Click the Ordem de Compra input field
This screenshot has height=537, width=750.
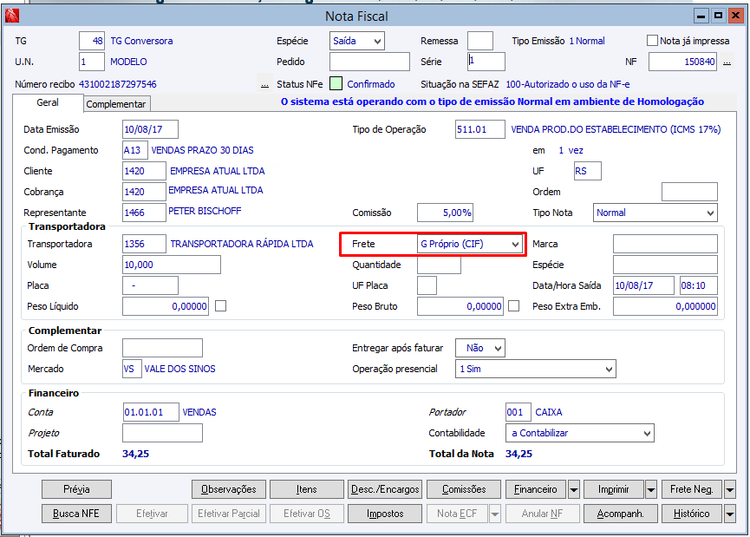(162, 348)
